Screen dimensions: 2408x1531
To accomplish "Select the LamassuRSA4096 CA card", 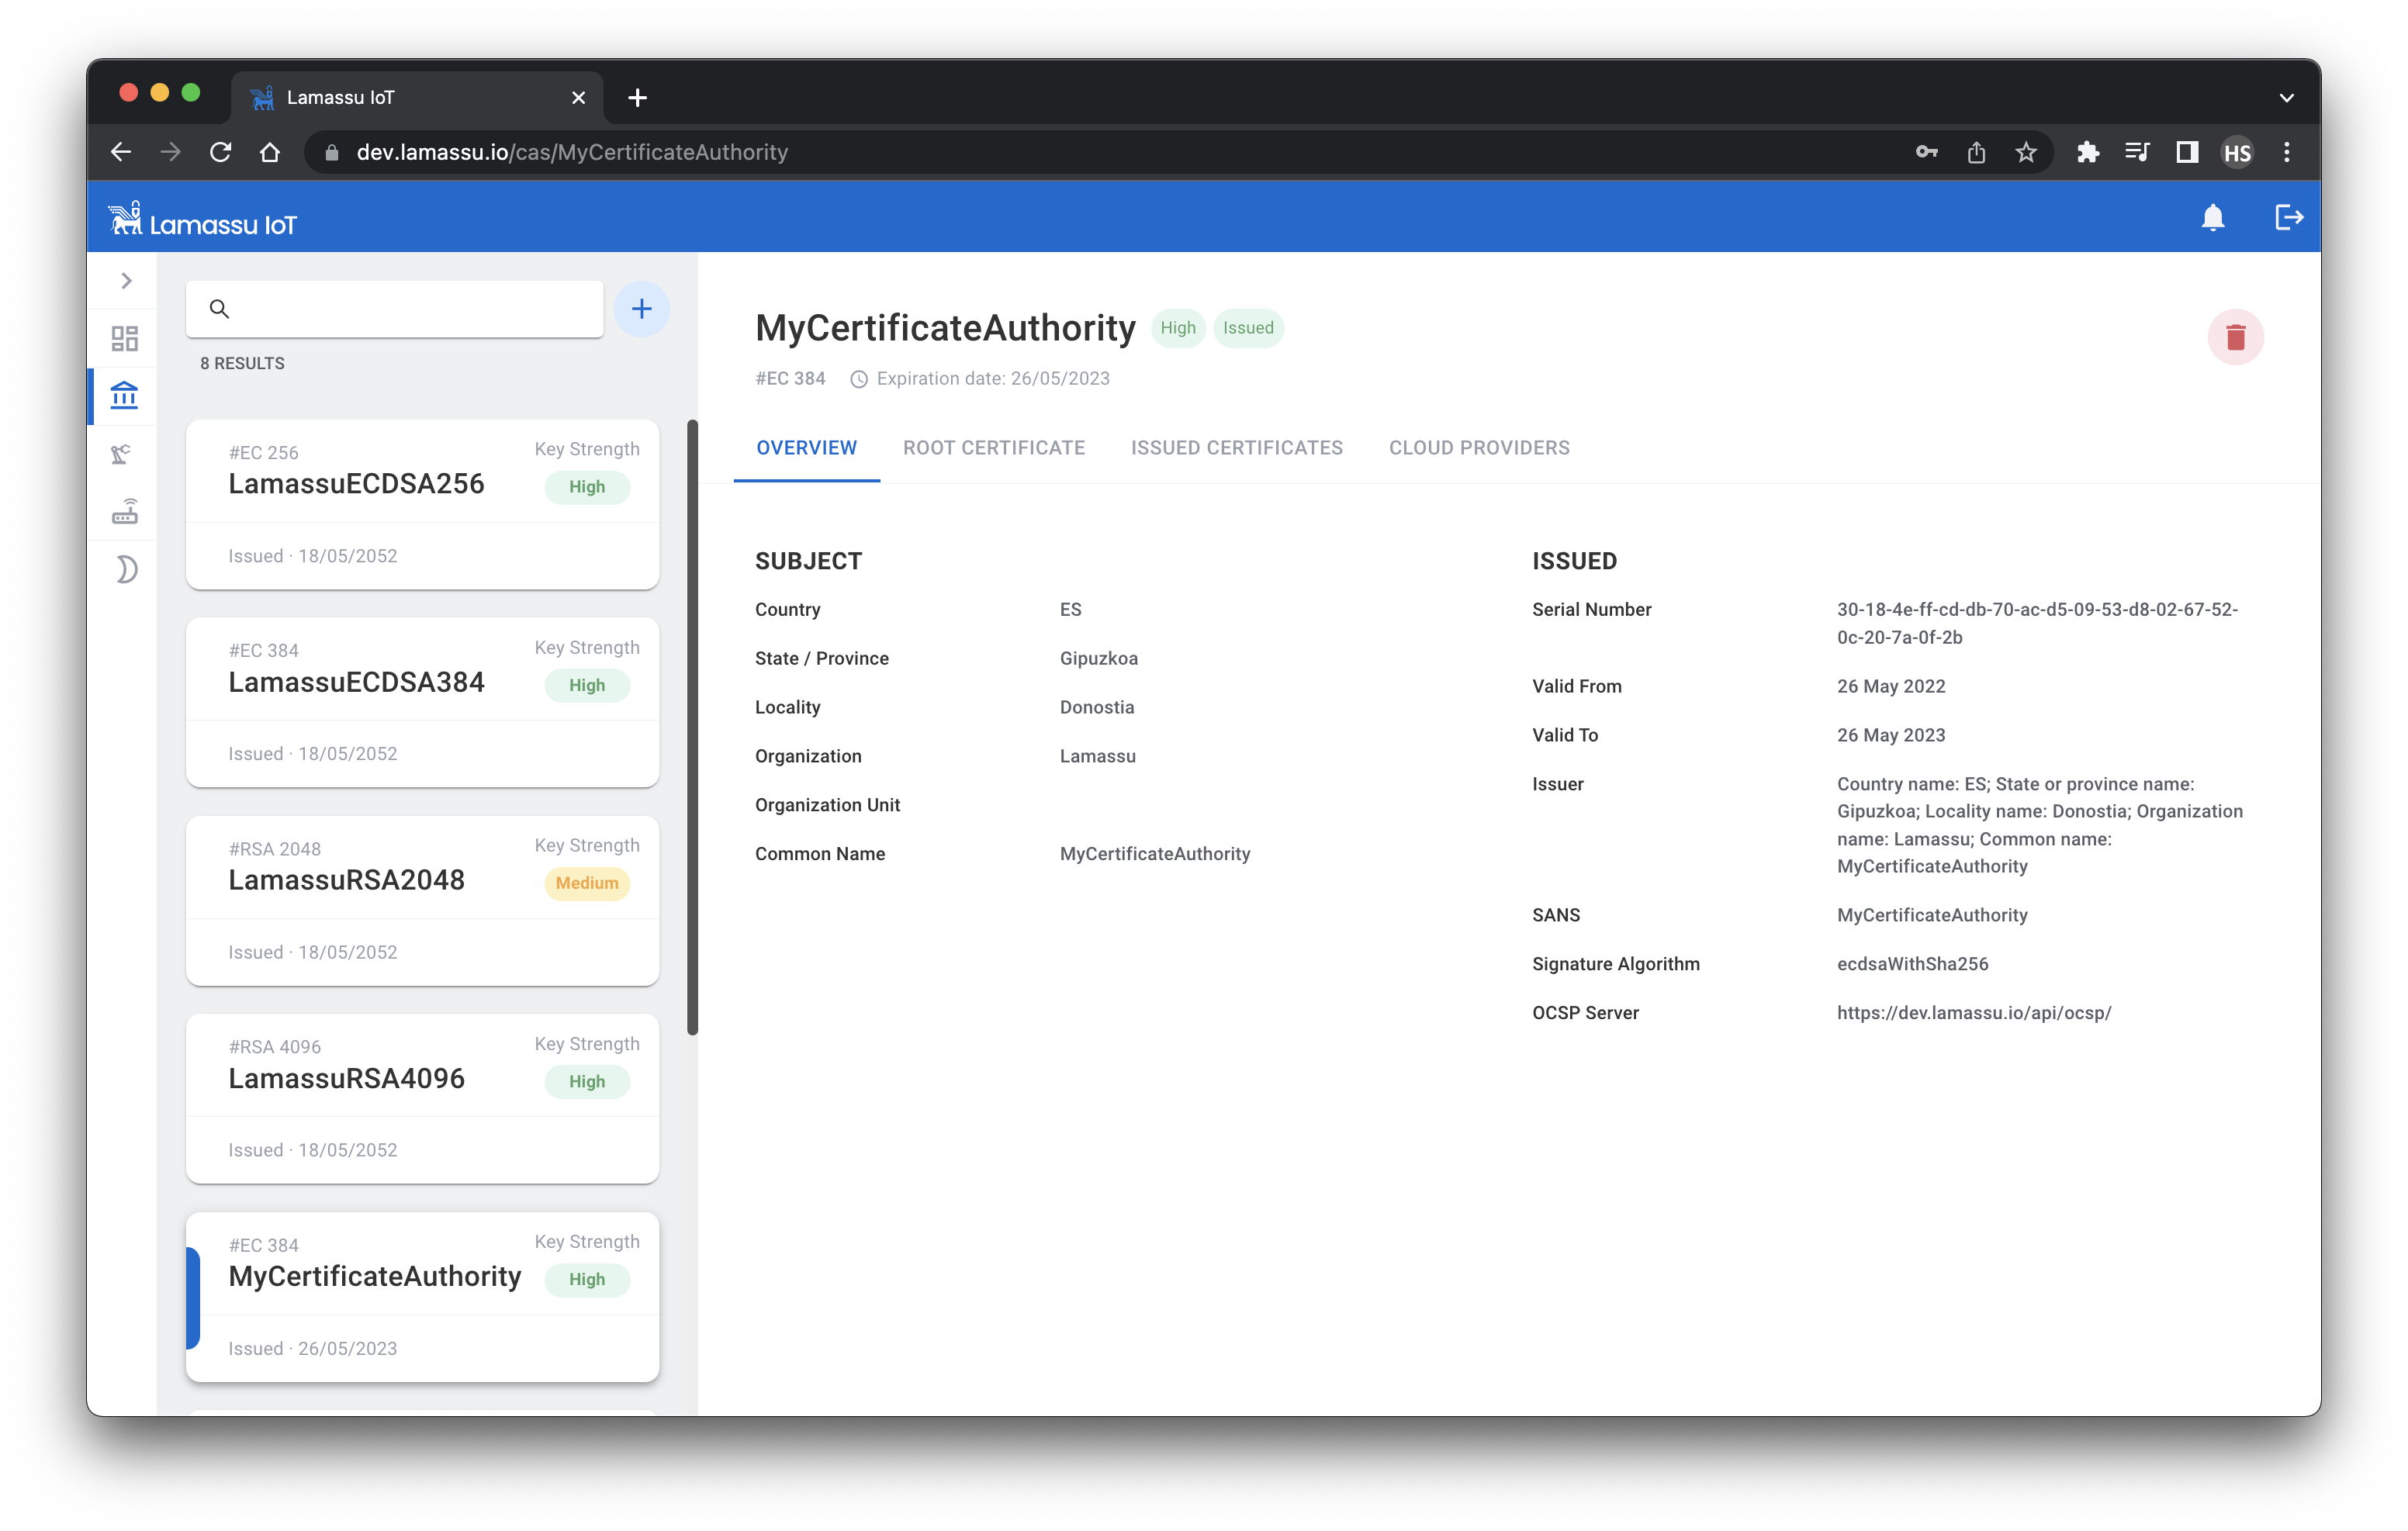I will pyautogui.click(x=422, y=1098).
